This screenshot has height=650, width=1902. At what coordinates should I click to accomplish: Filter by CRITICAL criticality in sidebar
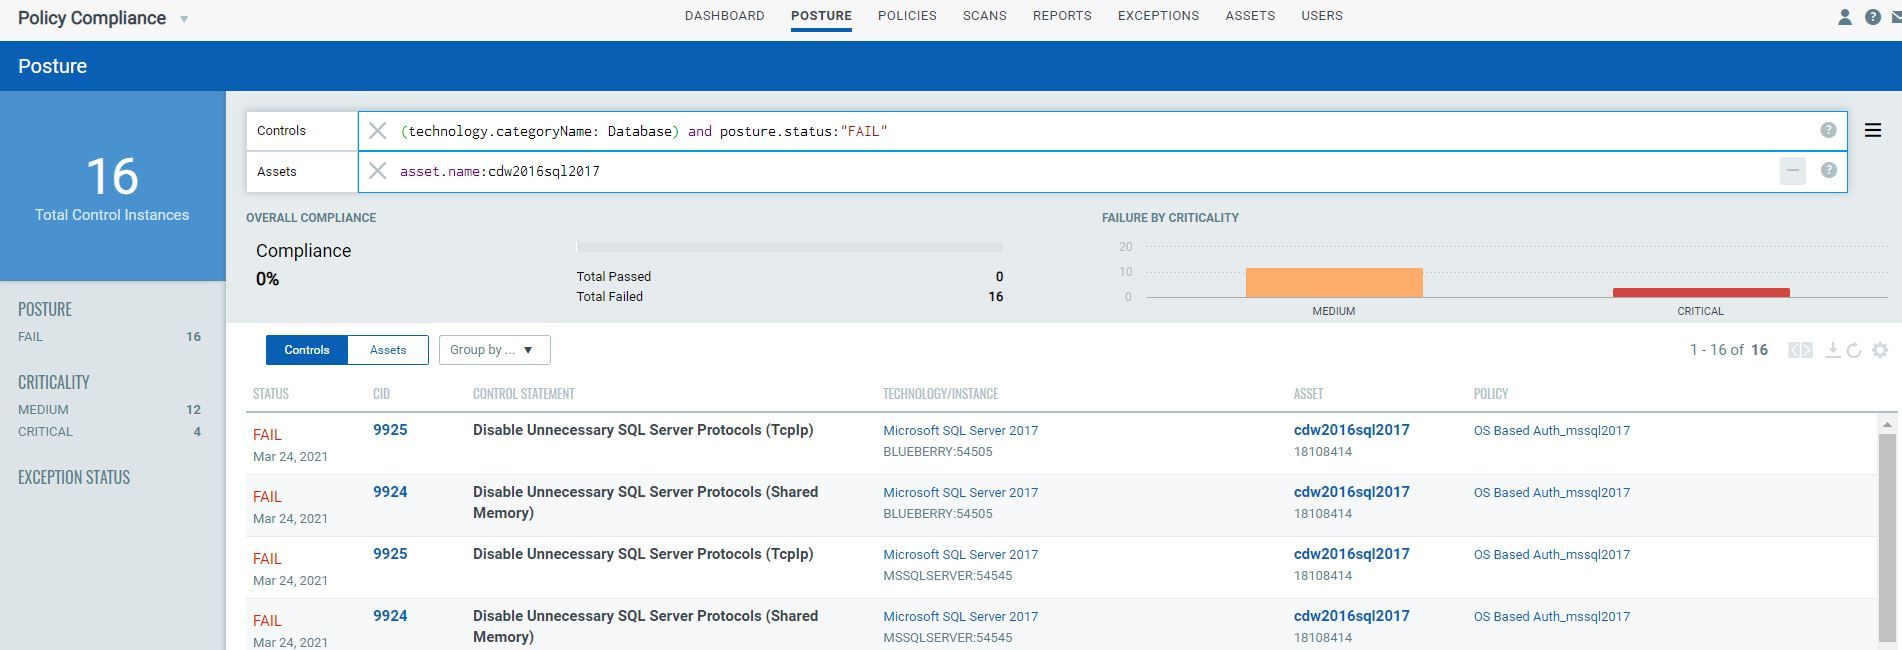point(45,432)
